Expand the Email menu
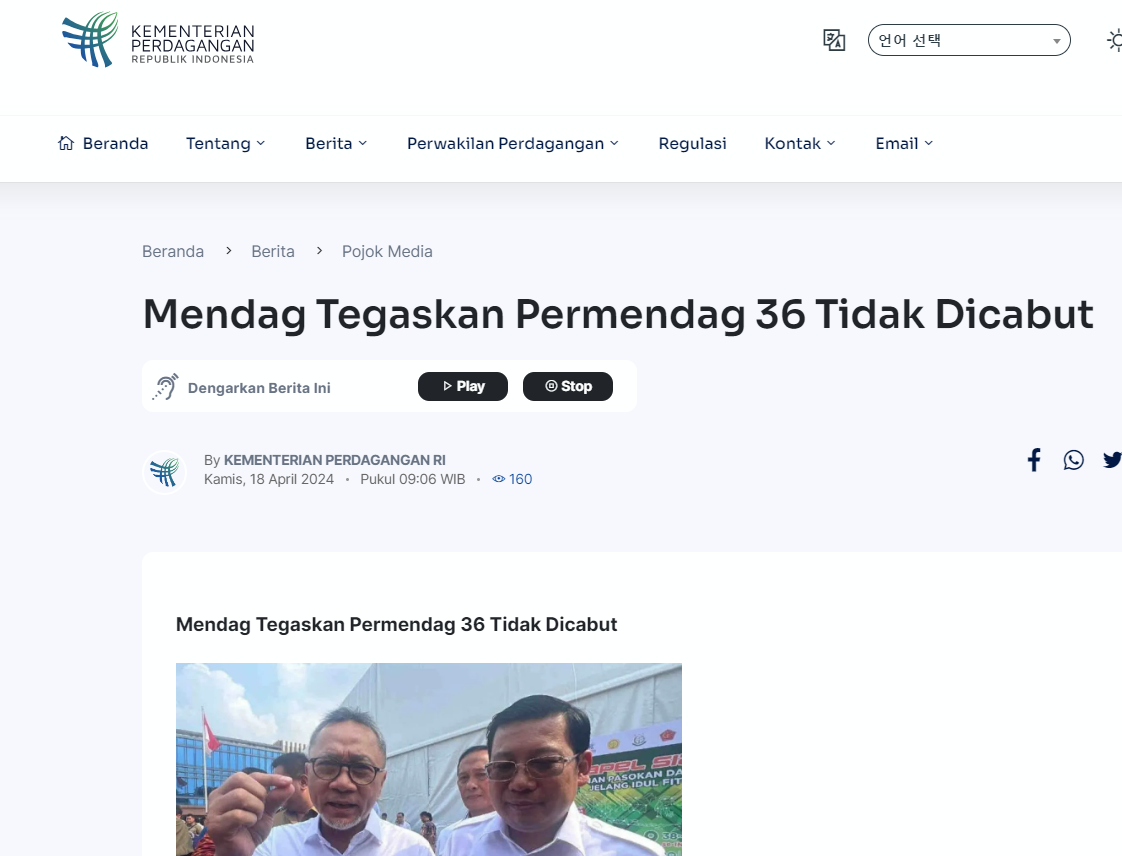Screen dimensions: 1122x856 [904, 143]
